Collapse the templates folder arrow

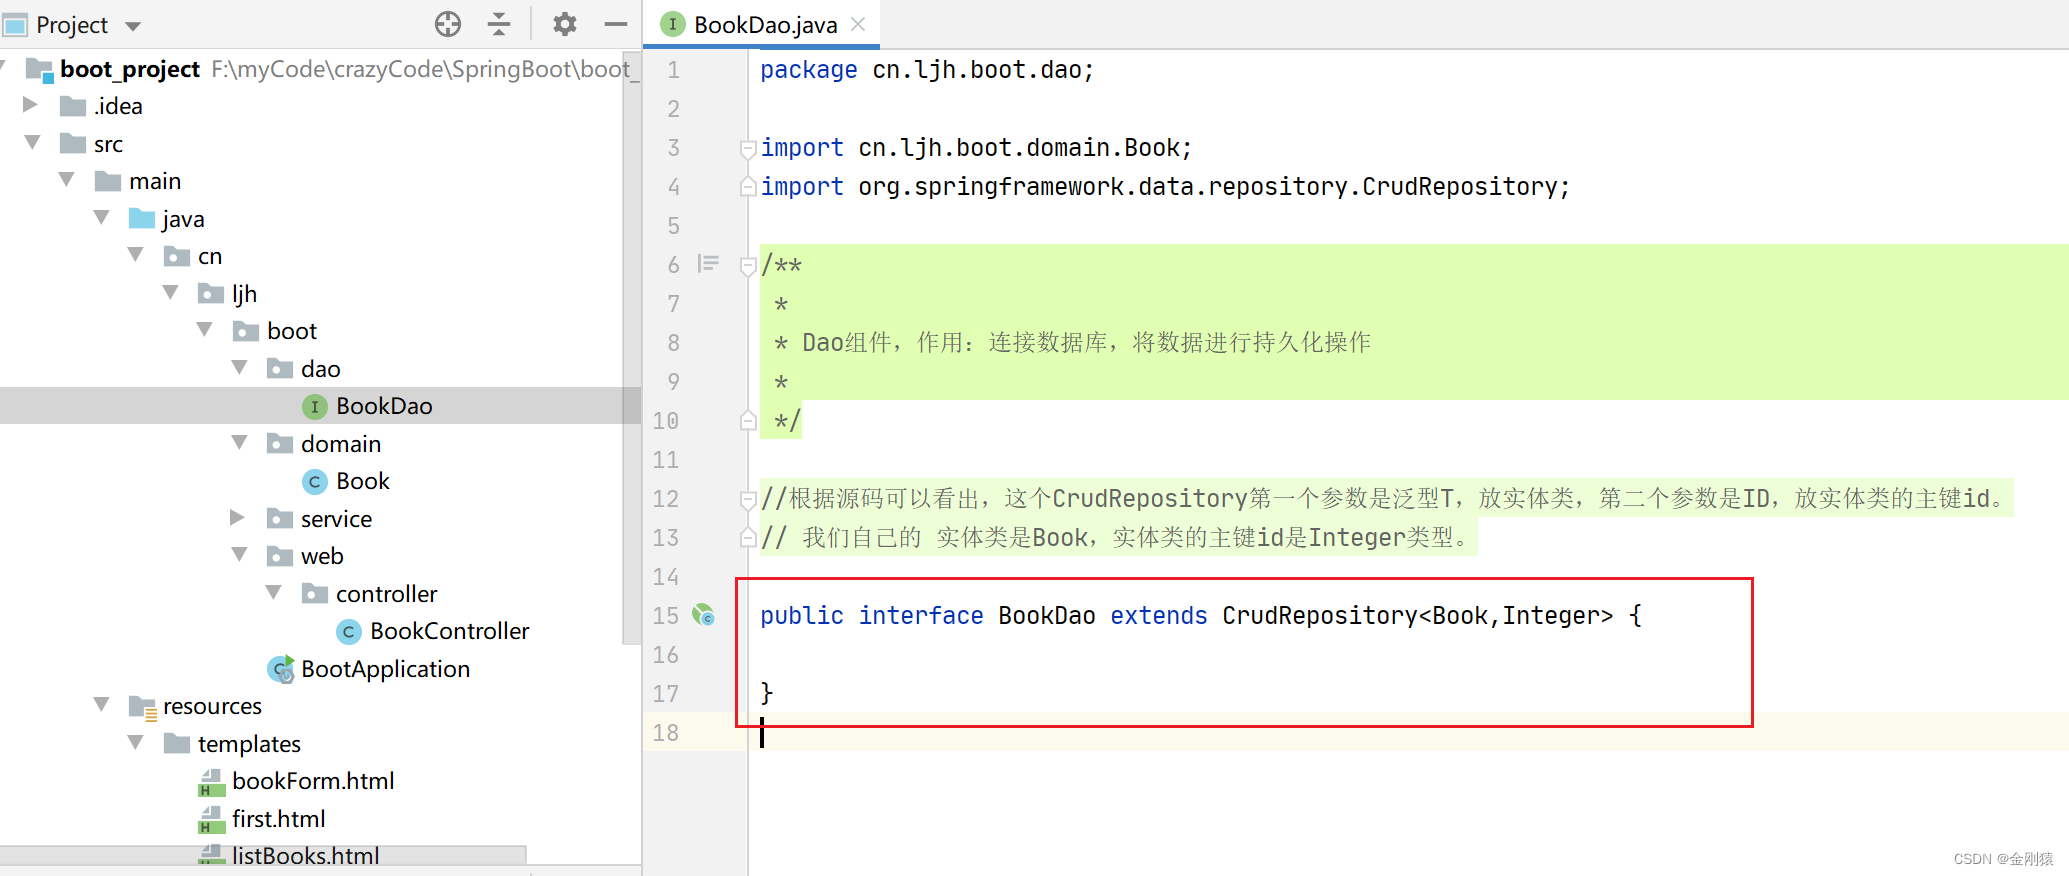click(x=136, y=743)
